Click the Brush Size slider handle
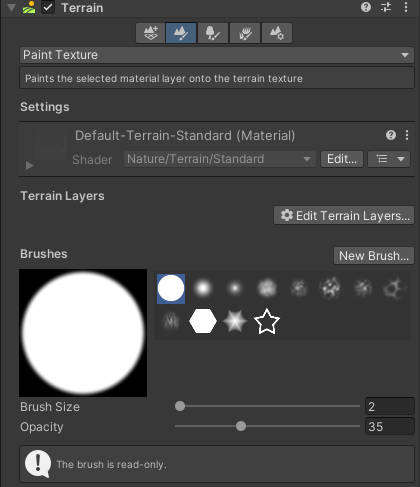The height and width of the screenshot is (487, 420). click(x=180, y=406)
